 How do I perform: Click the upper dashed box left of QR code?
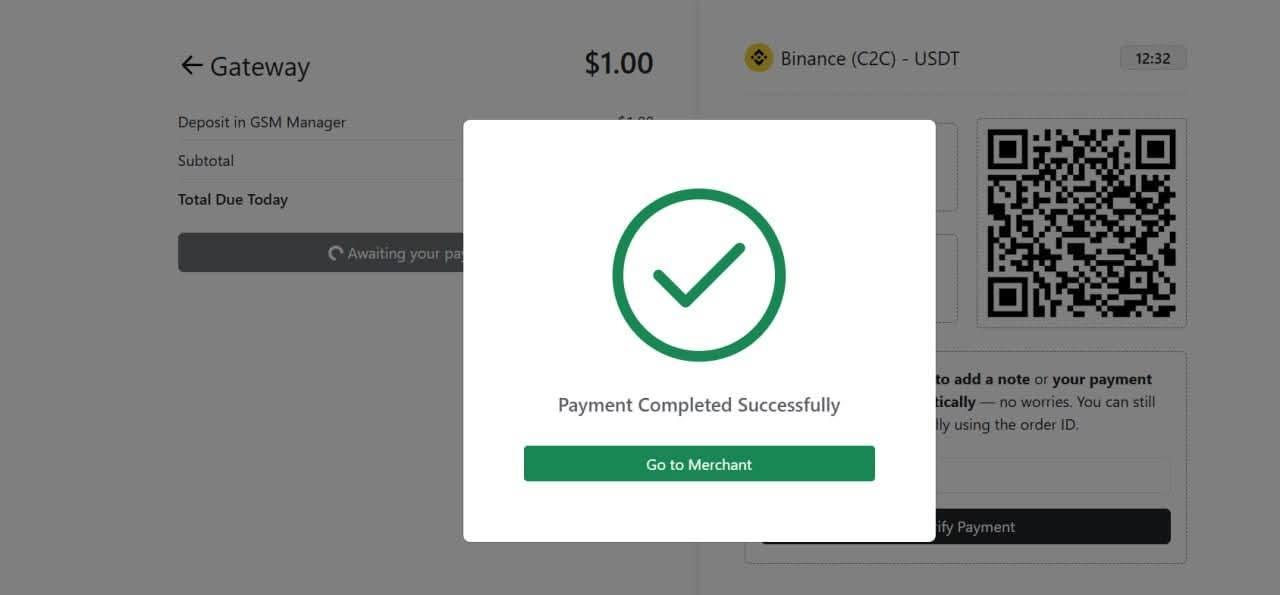coord(946,167)
